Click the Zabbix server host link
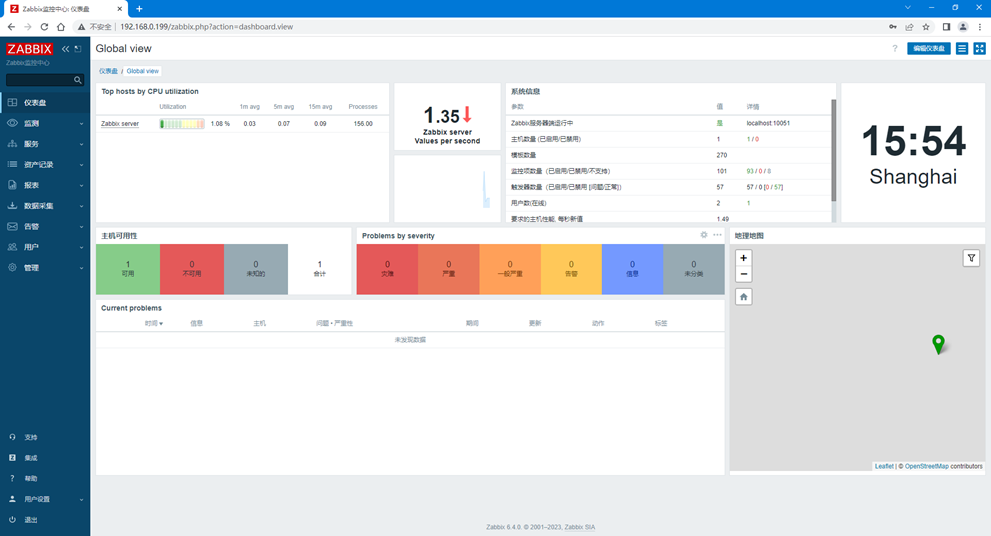Viewport: 991px width, 536px height. (120, 124)
